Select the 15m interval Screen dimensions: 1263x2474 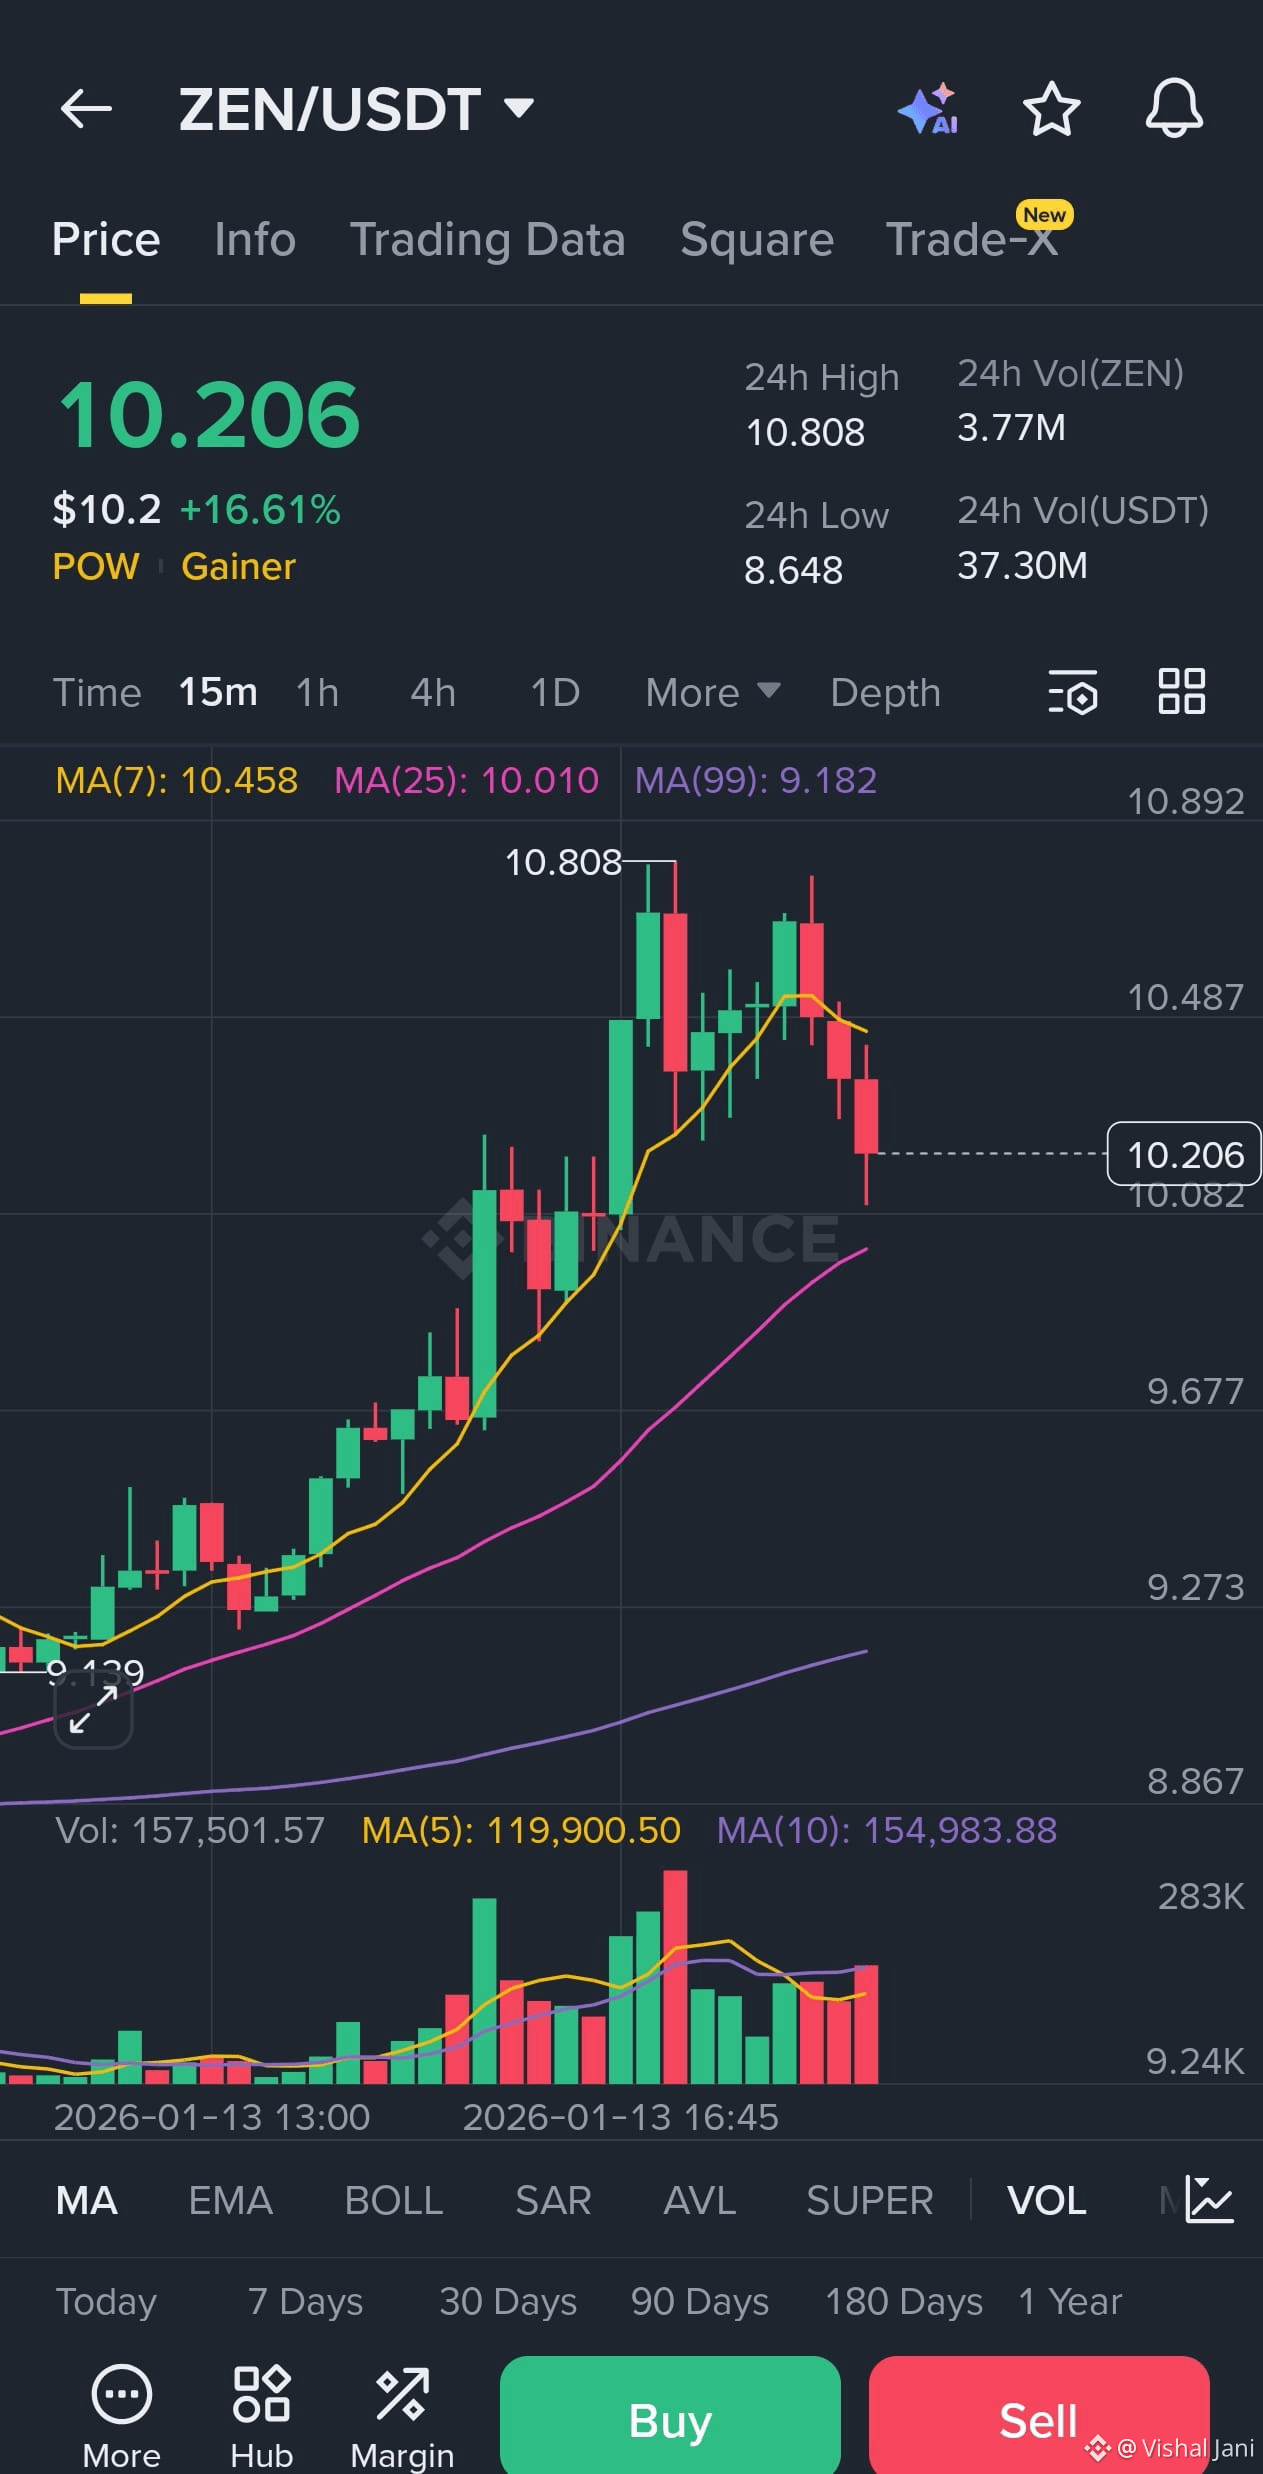218,692
